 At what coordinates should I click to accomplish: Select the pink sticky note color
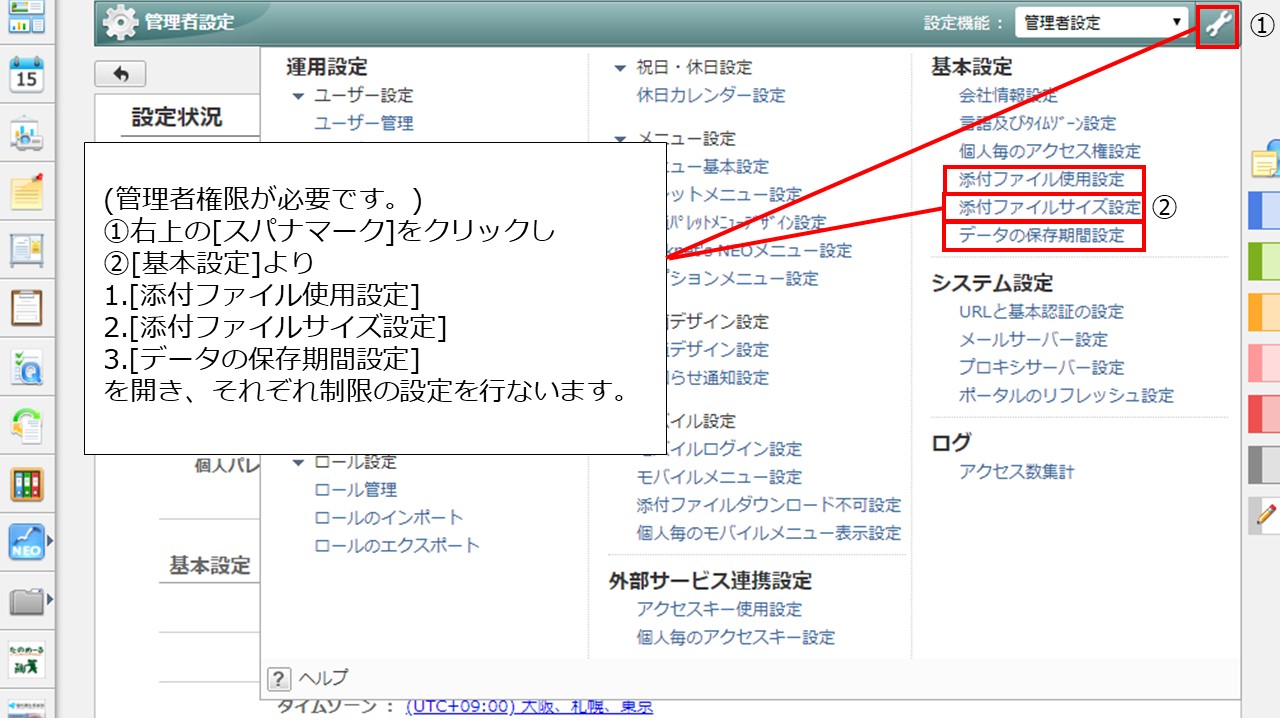pos(1265,362)
